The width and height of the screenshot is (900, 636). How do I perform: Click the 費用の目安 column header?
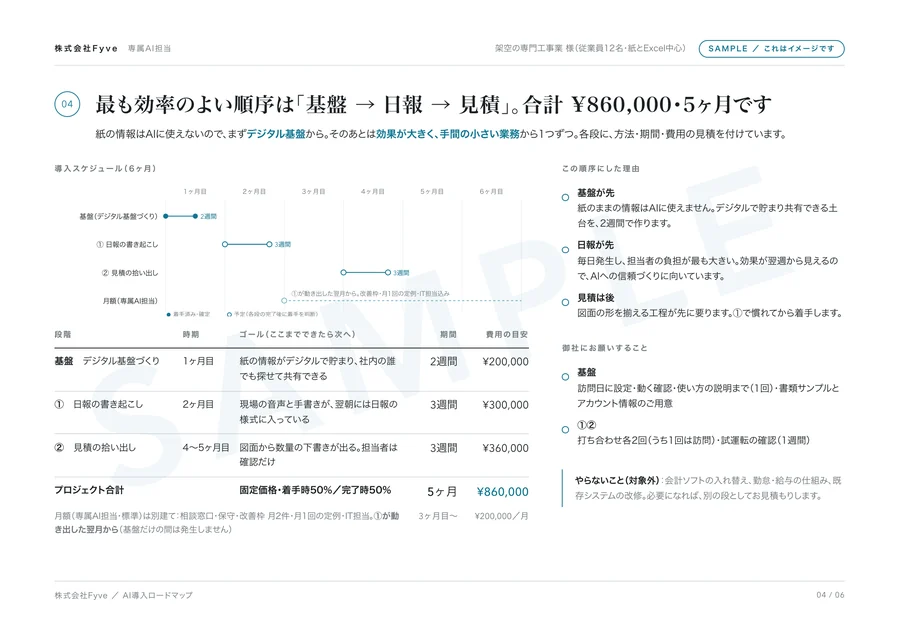[x=507, y=335]
